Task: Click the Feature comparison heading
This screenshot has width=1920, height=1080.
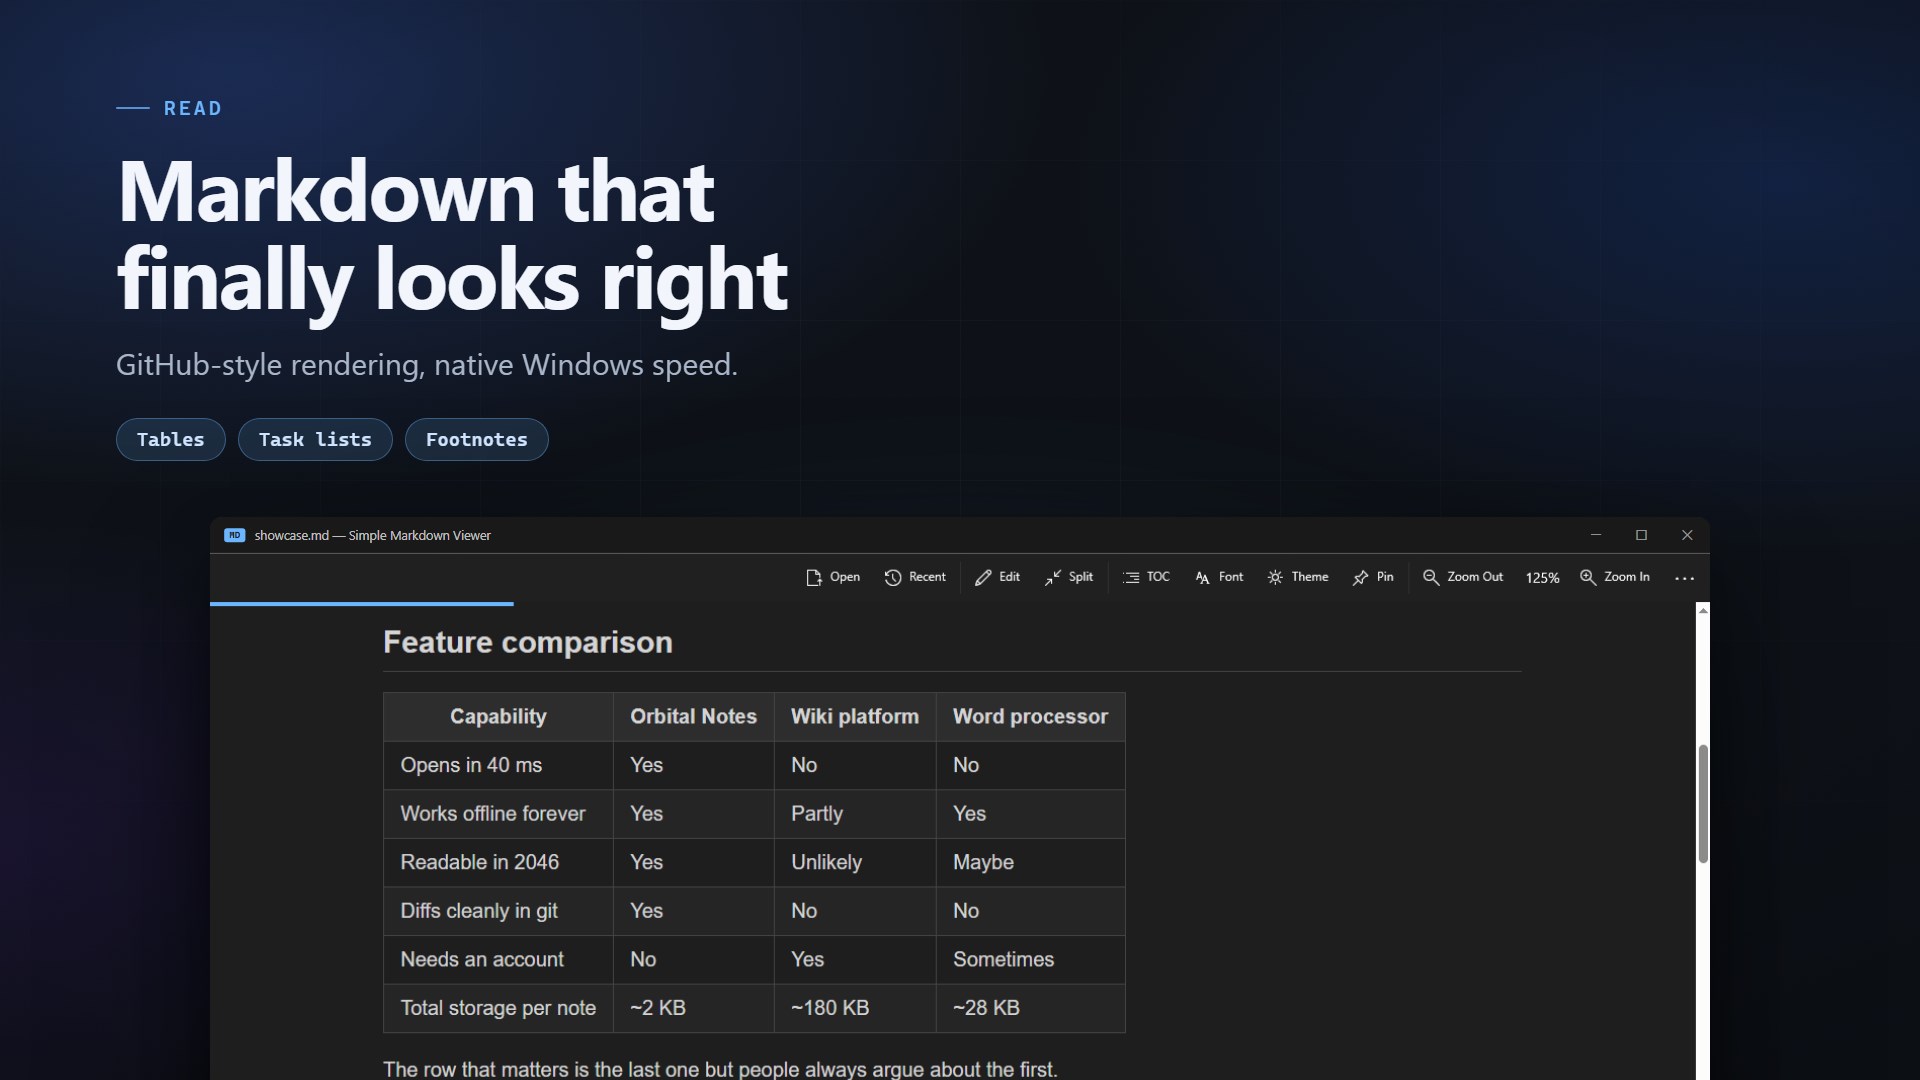Action: (528, 642)
